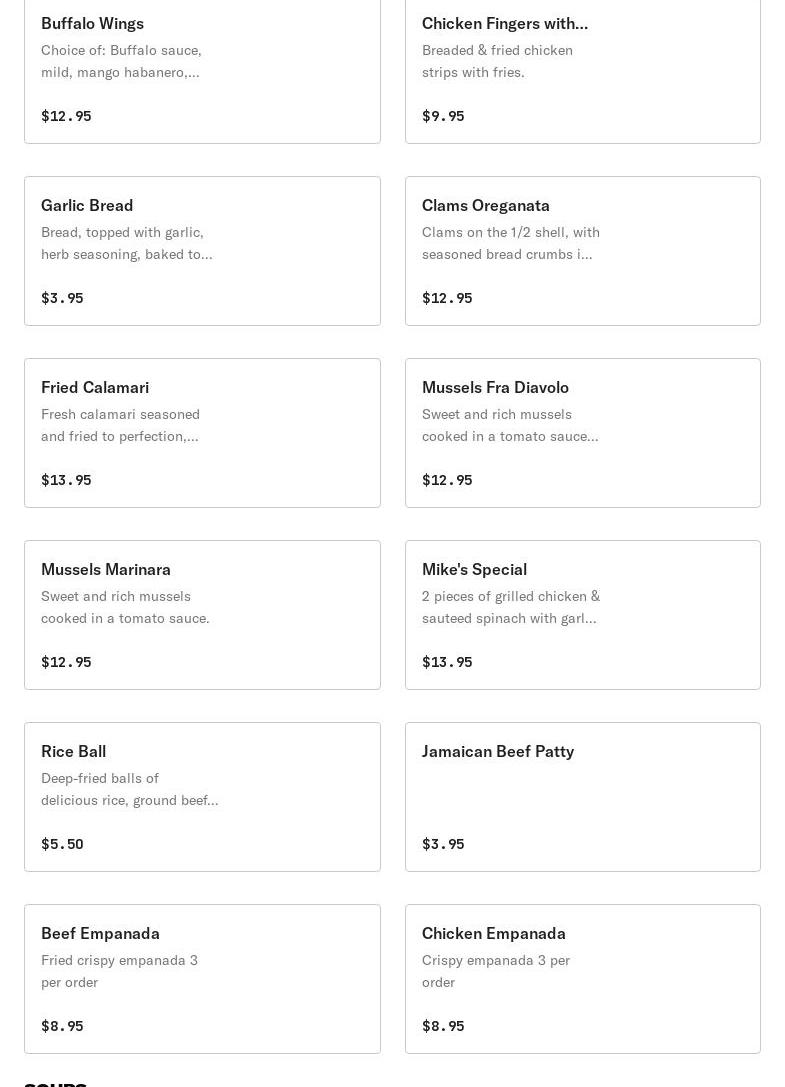Click Garlic Bread description text
The height and width of the screenshot is (1087, 785).
(x=126, y=243)
